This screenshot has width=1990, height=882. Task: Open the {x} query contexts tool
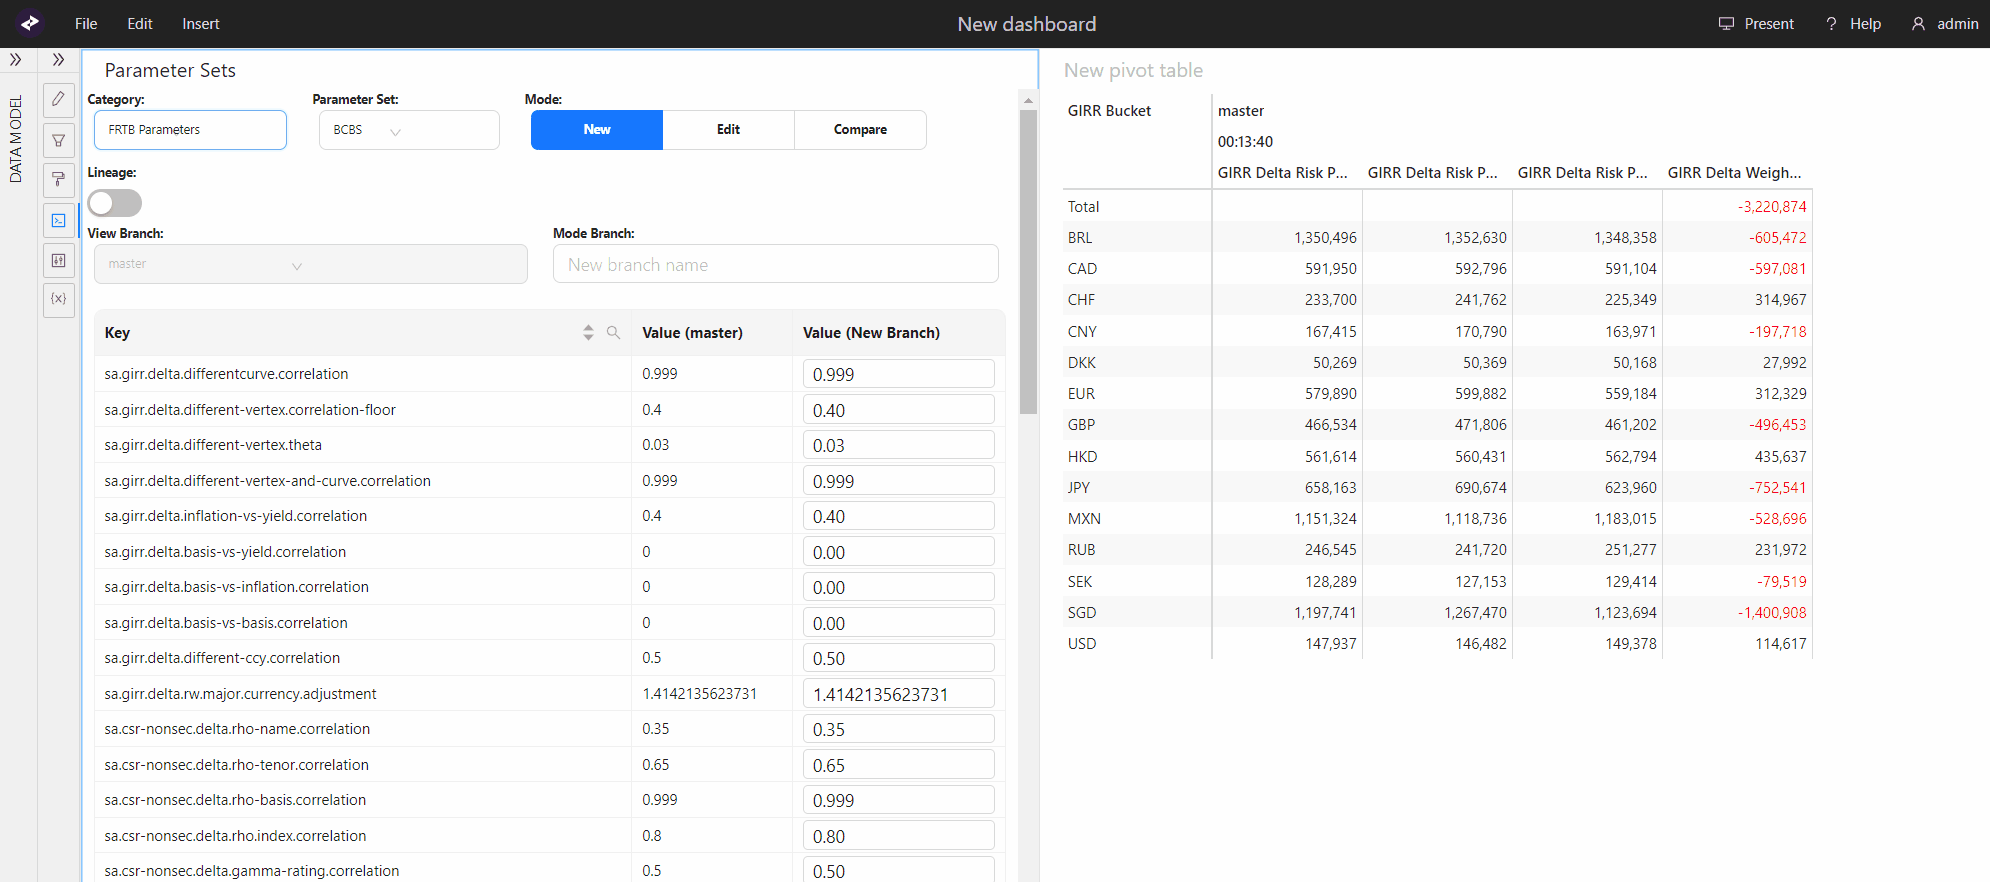point(59,299)
